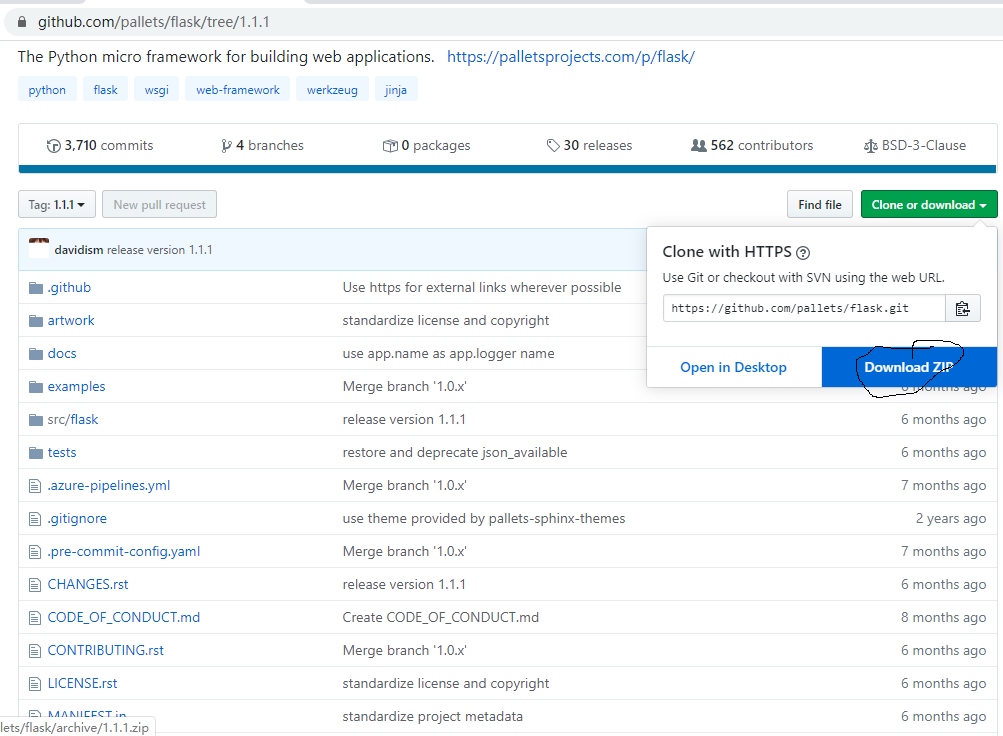View the 4 branches list
The width and height of the screenshot is (1003, 736).
[262, 146]
